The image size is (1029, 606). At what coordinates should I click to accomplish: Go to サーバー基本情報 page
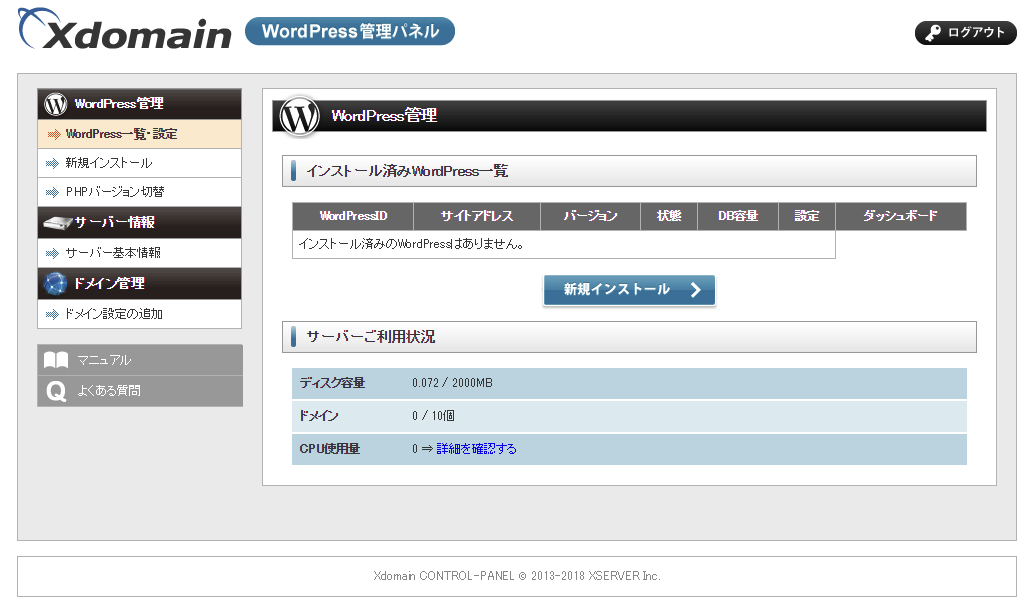point(112,253)
